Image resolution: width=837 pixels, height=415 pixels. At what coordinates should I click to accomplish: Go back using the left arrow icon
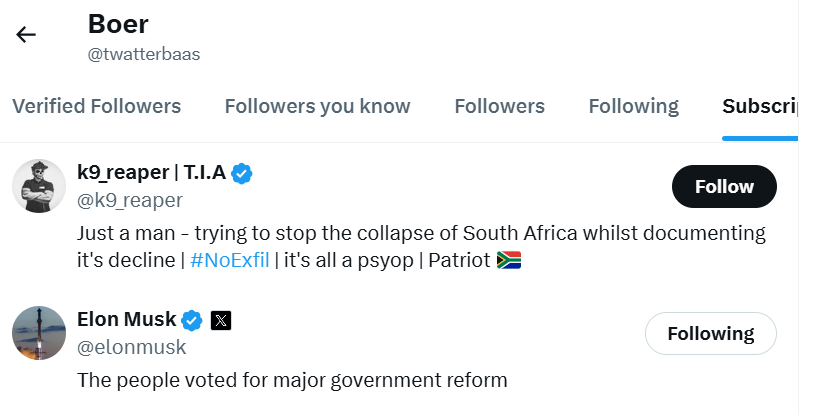click(26, 35)
